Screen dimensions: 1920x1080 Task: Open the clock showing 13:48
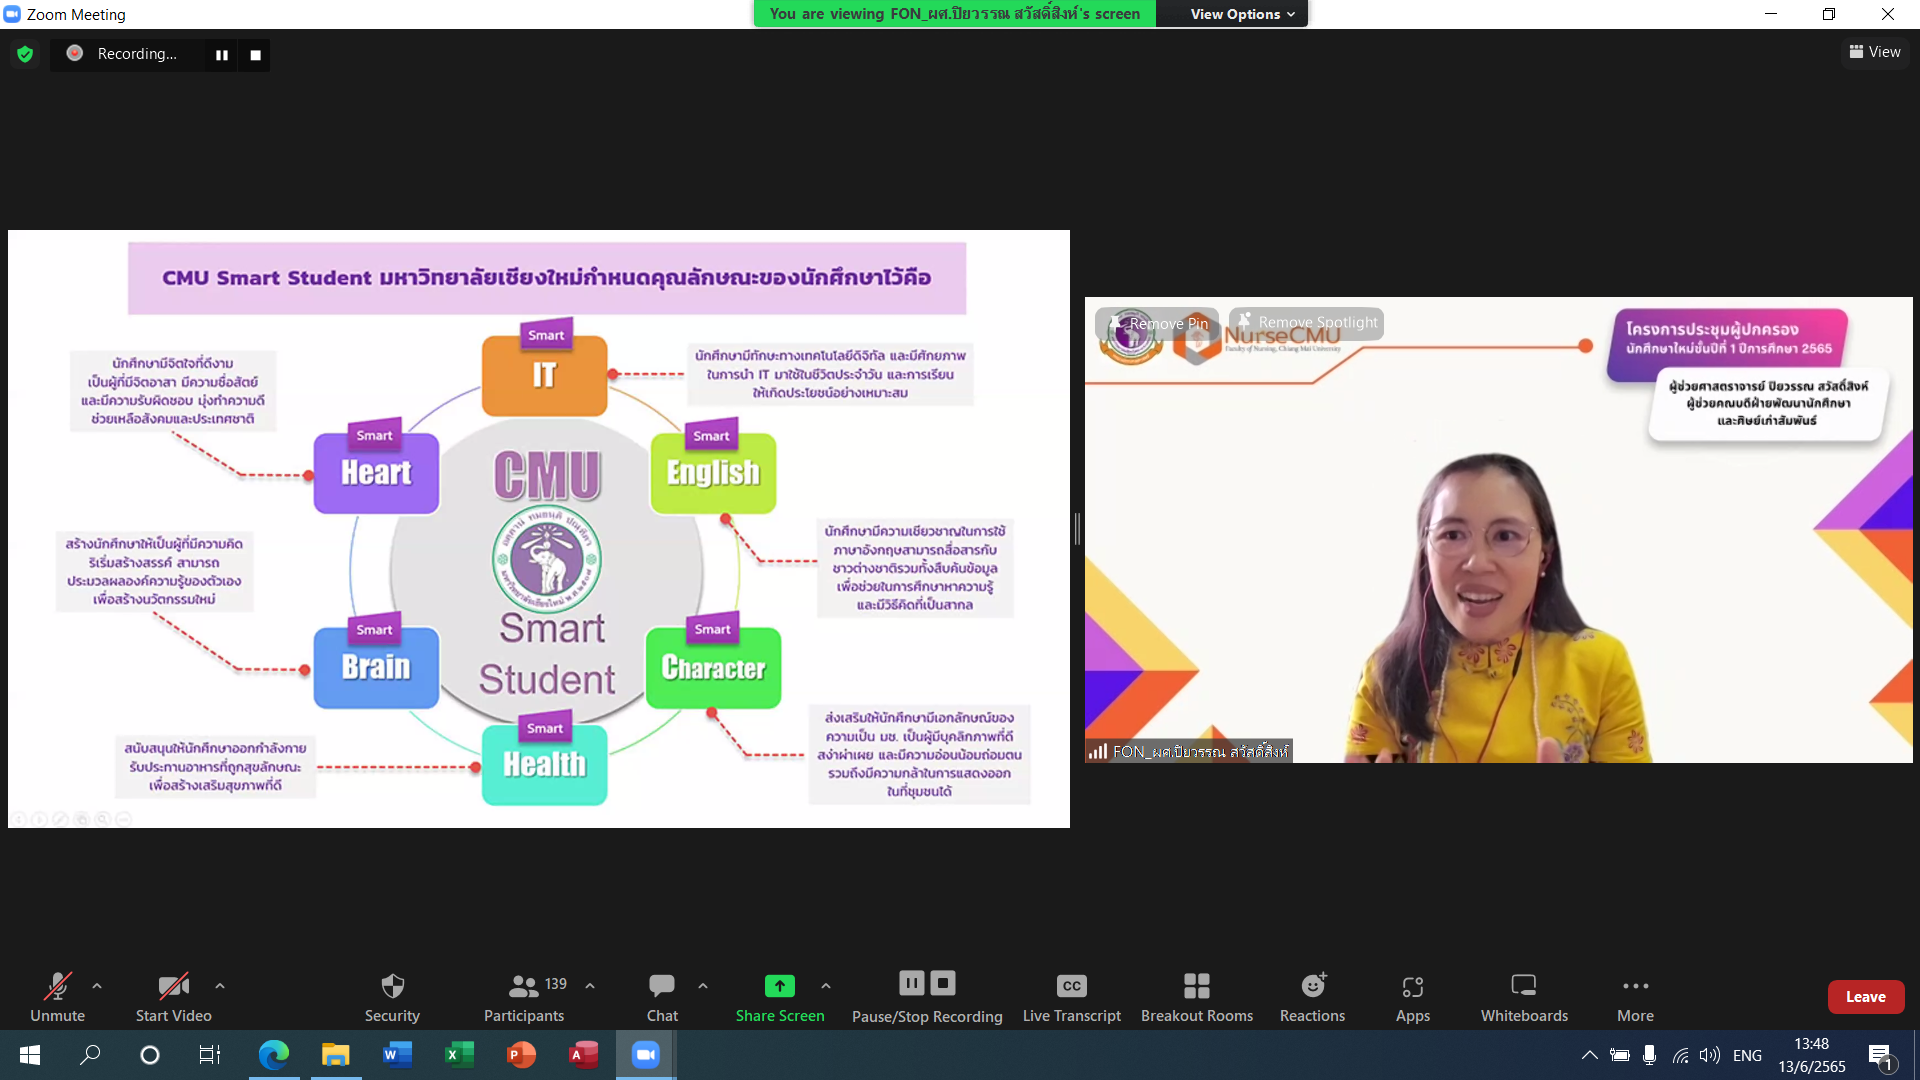coord(1812,1055)
